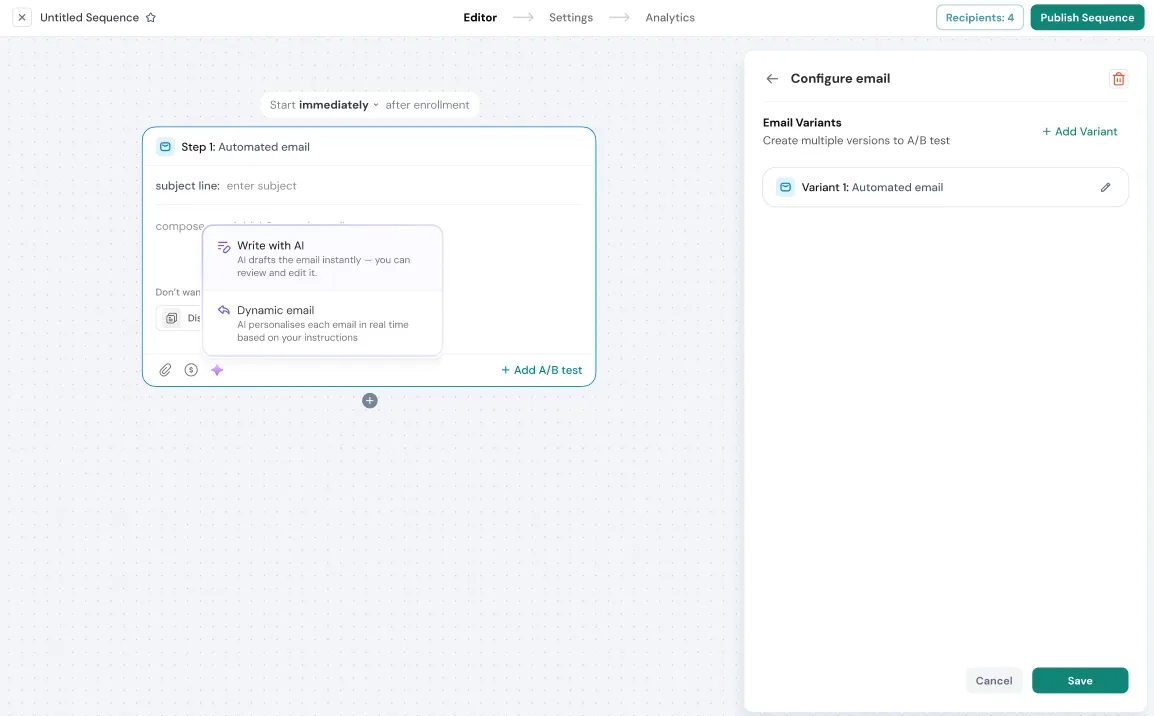Click the Step 1 email envelope icon

166,146
